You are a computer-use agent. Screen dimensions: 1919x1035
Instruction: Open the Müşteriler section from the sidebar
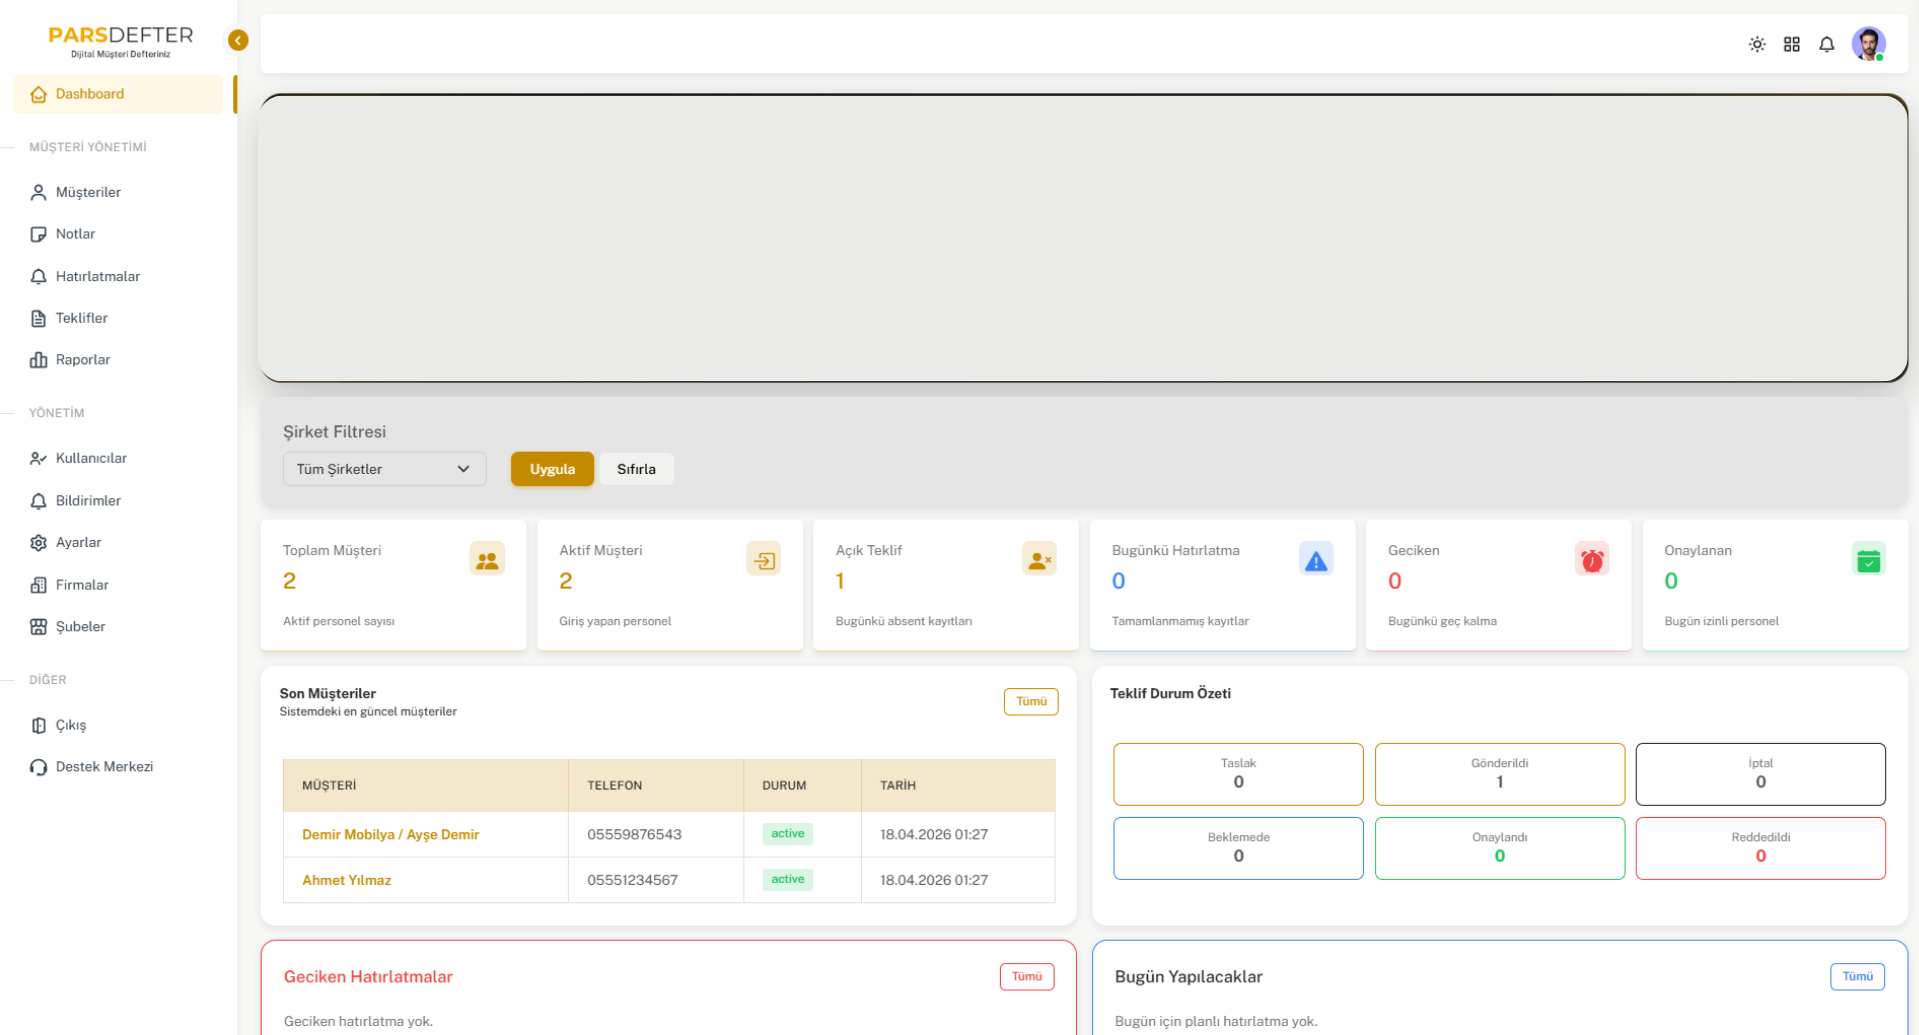89,192
